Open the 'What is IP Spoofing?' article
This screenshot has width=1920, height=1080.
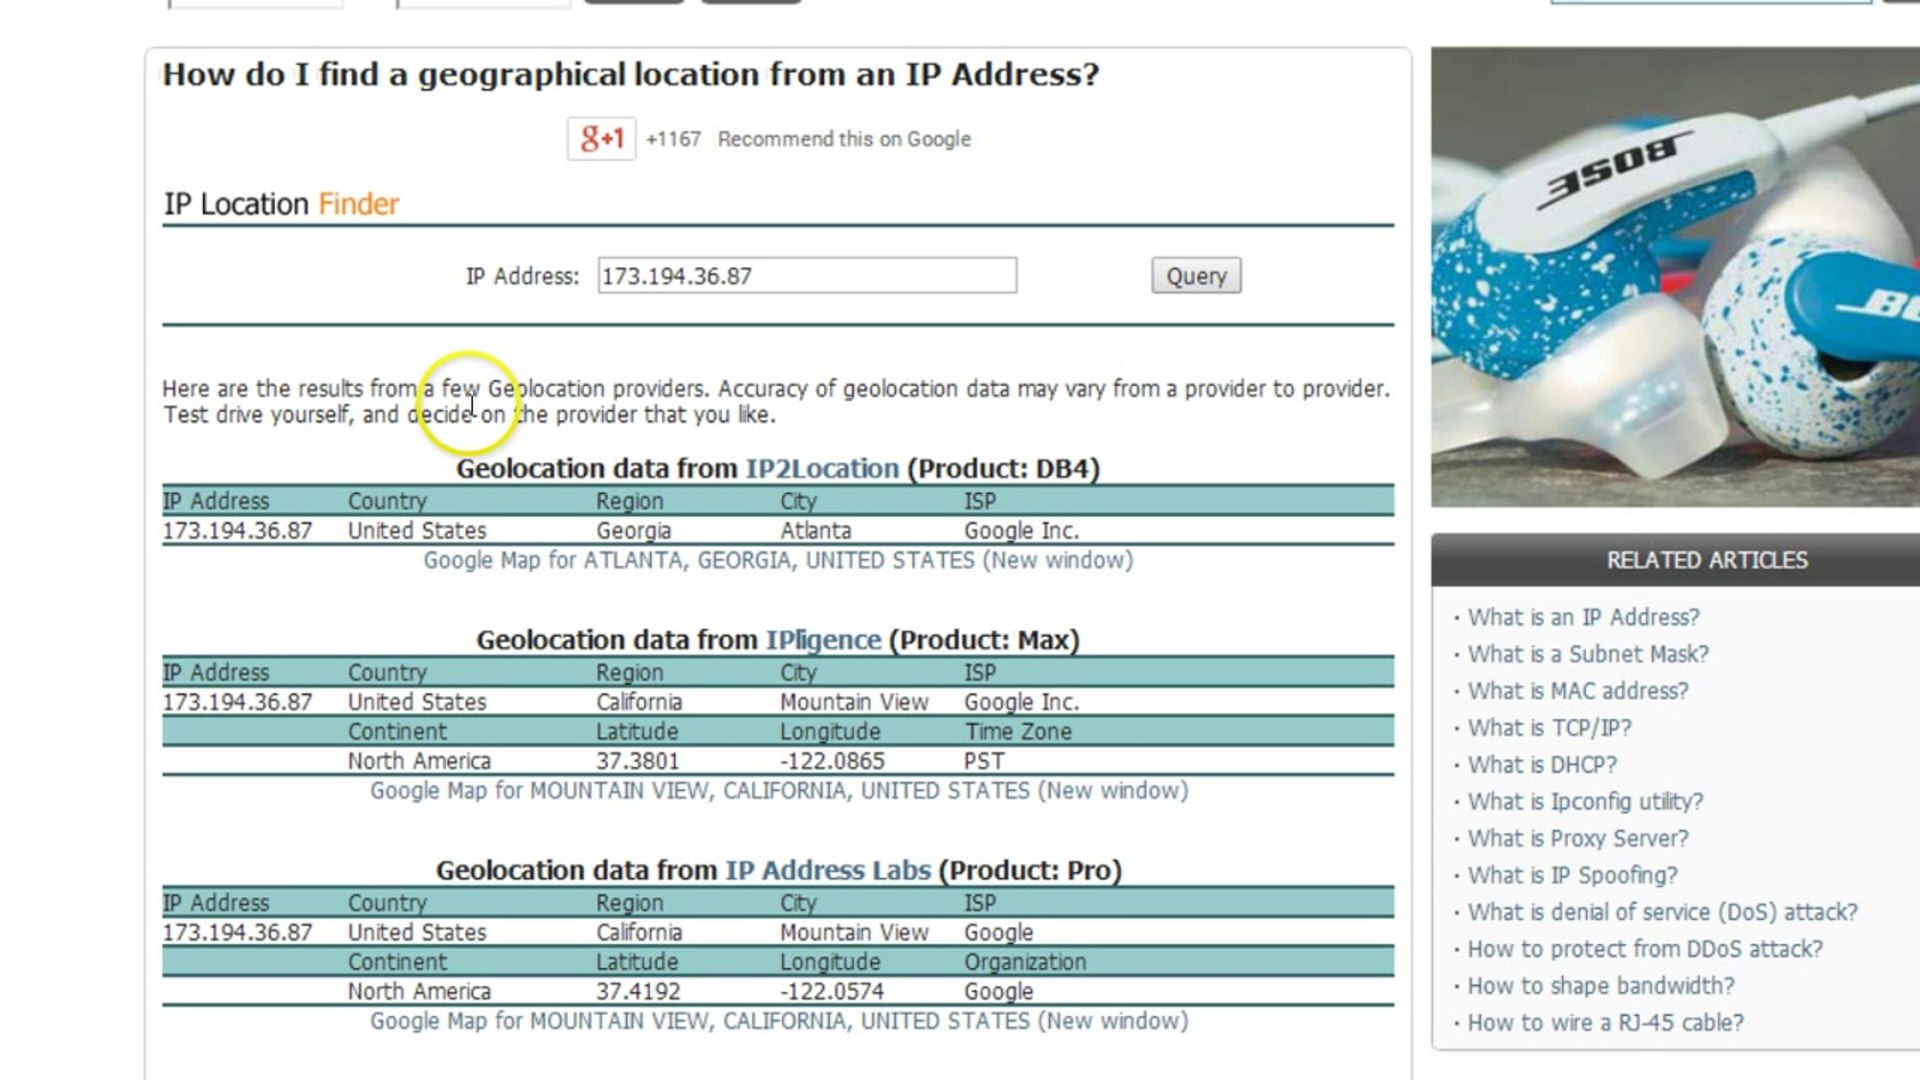click(1572, 876)
